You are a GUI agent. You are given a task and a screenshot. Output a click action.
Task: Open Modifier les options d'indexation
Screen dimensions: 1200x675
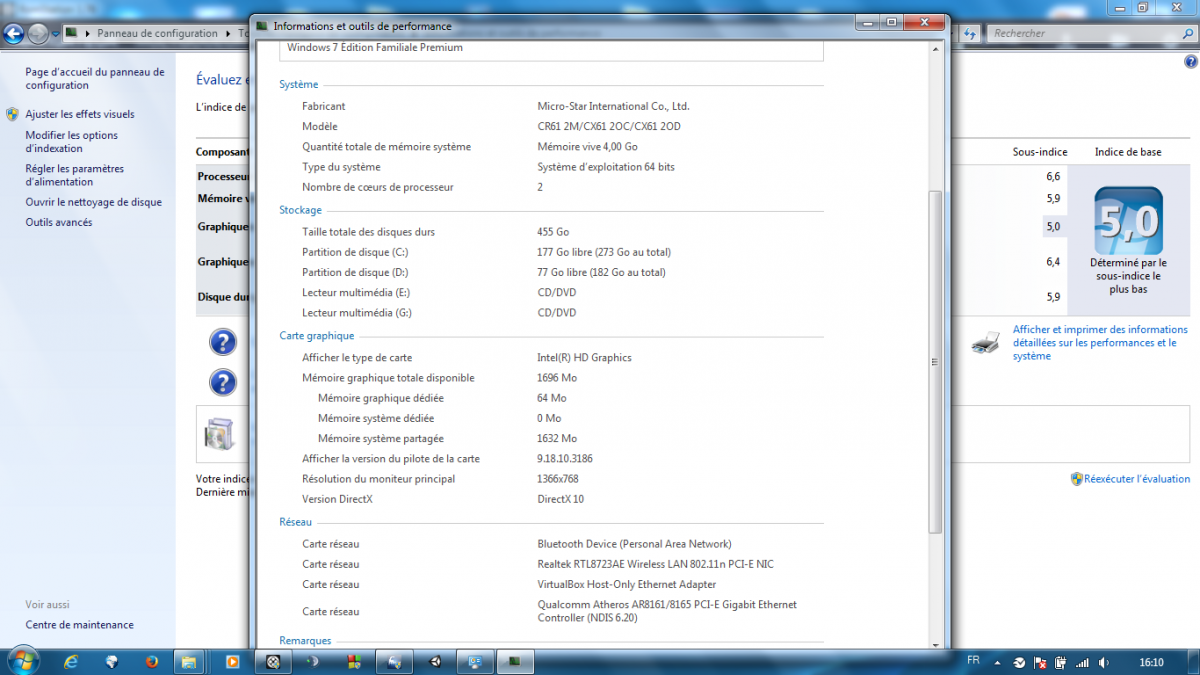pos(72,142)
